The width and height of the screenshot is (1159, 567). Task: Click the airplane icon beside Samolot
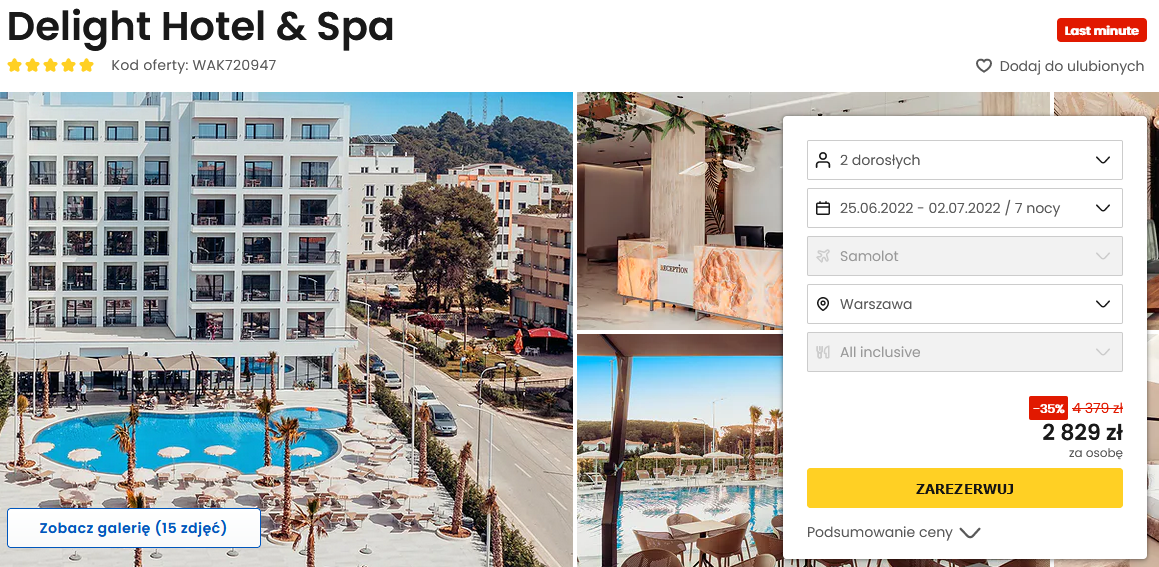click(x=823, y=257)
